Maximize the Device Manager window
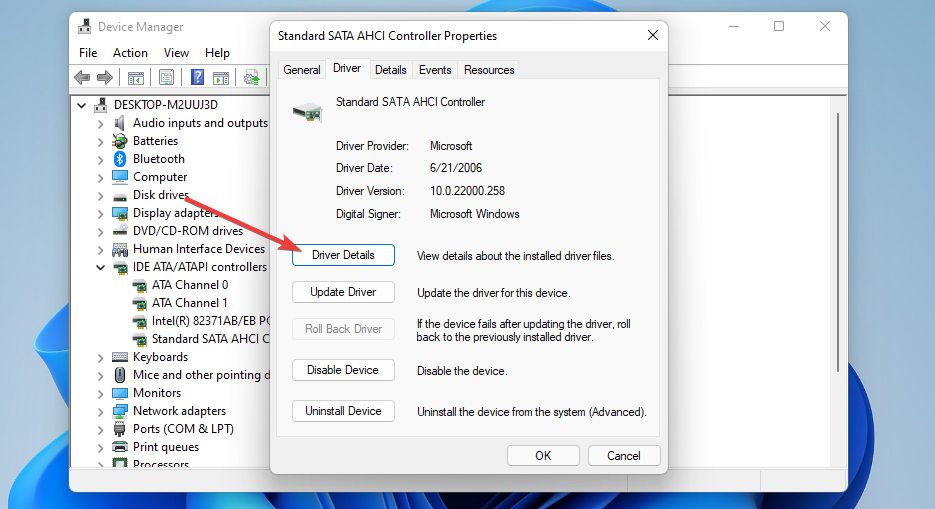 click(779, 26)
